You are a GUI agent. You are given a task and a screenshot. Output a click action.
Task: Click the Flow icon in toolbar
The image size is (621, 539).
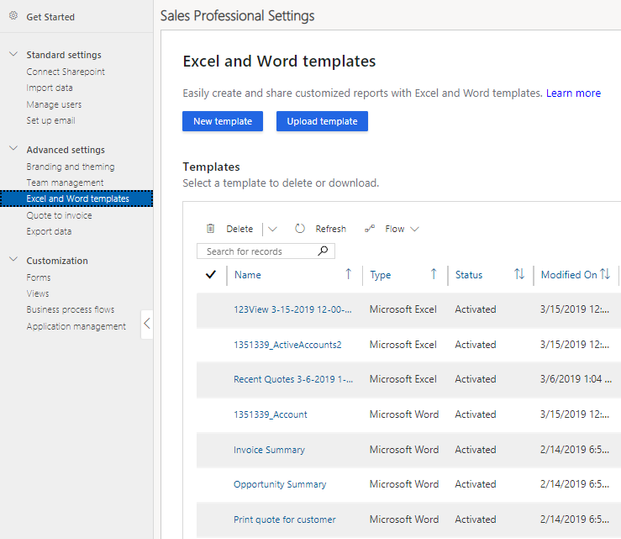370,229
